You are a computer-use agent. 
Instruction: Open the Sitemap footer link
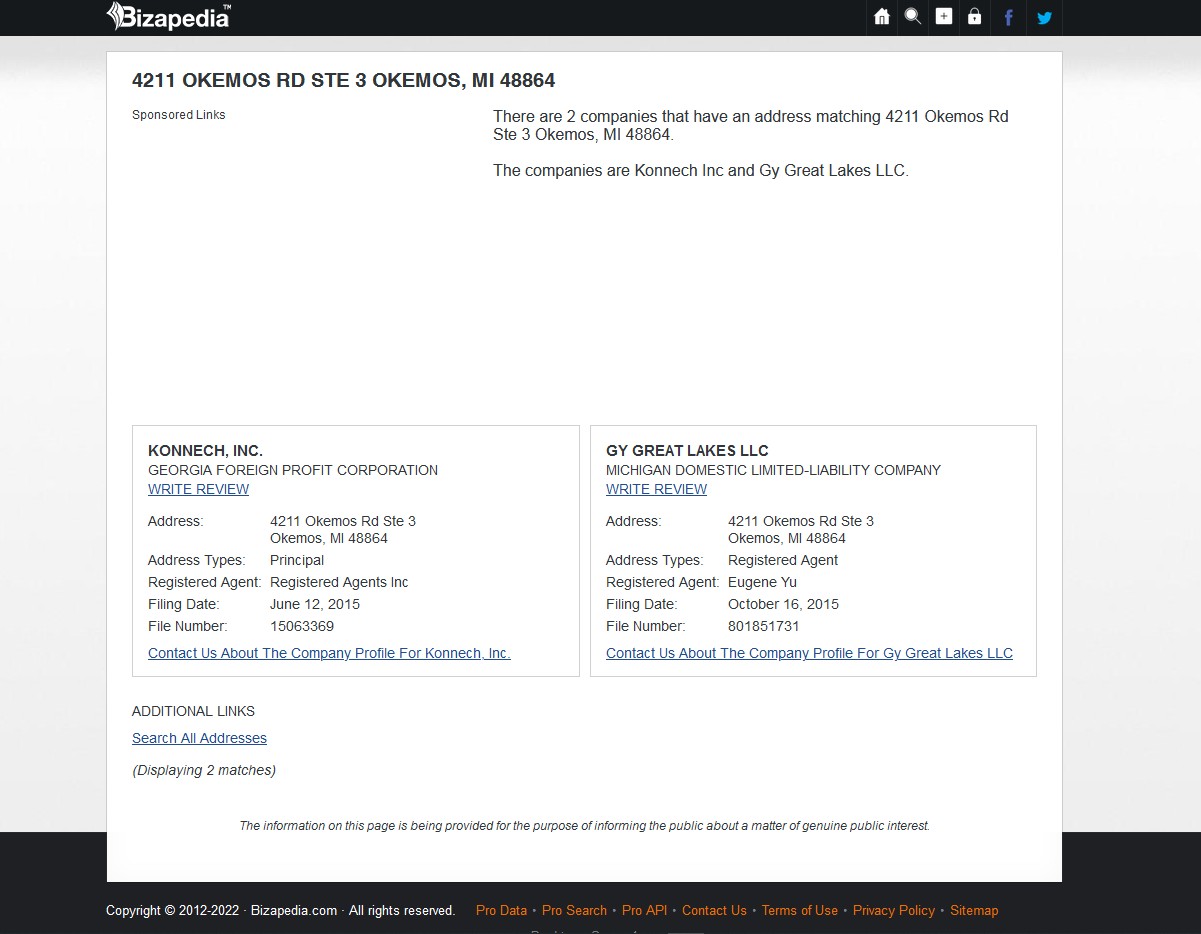[974, 910]
